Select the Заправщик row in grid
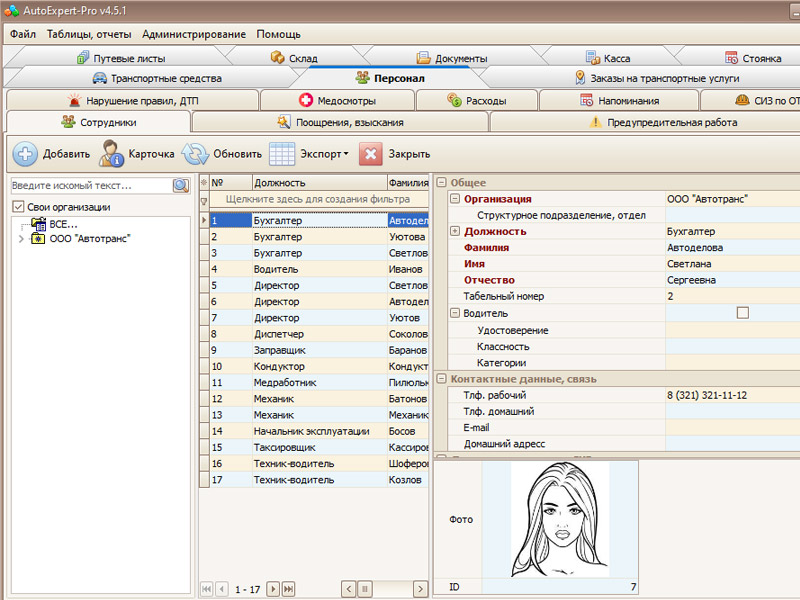This screenshot has height=600, width=800. coord(319,350)
